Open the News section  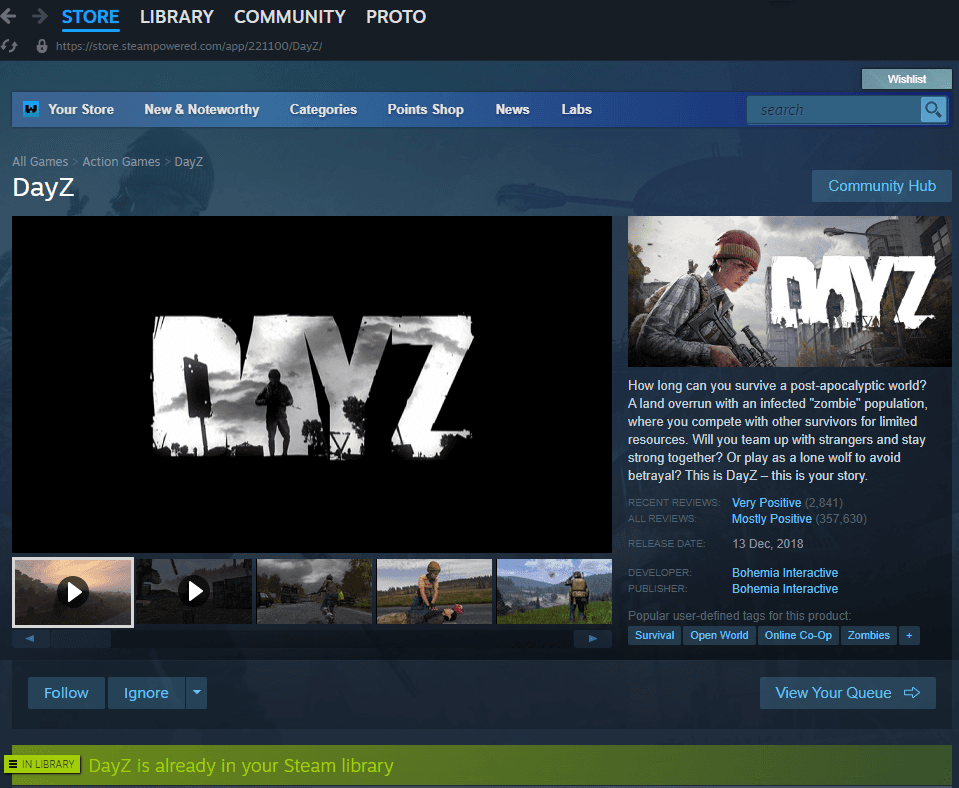[x=513, y=110]
